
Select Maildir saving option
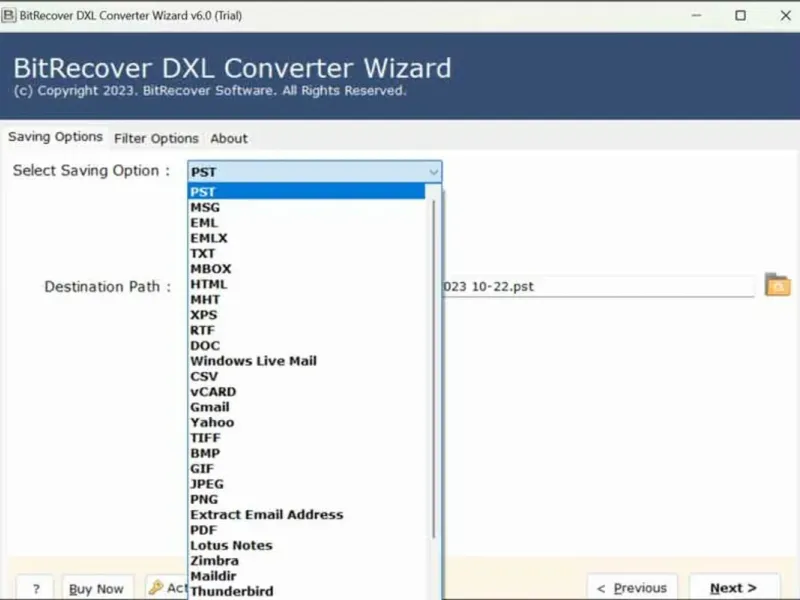tap(307, 576)
